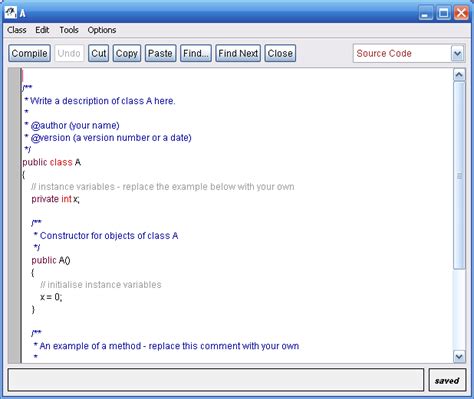This screenshot has width=474, height=399.
Task: Click the Copy button
Action: pyautogui.click(x=127, y=53)
